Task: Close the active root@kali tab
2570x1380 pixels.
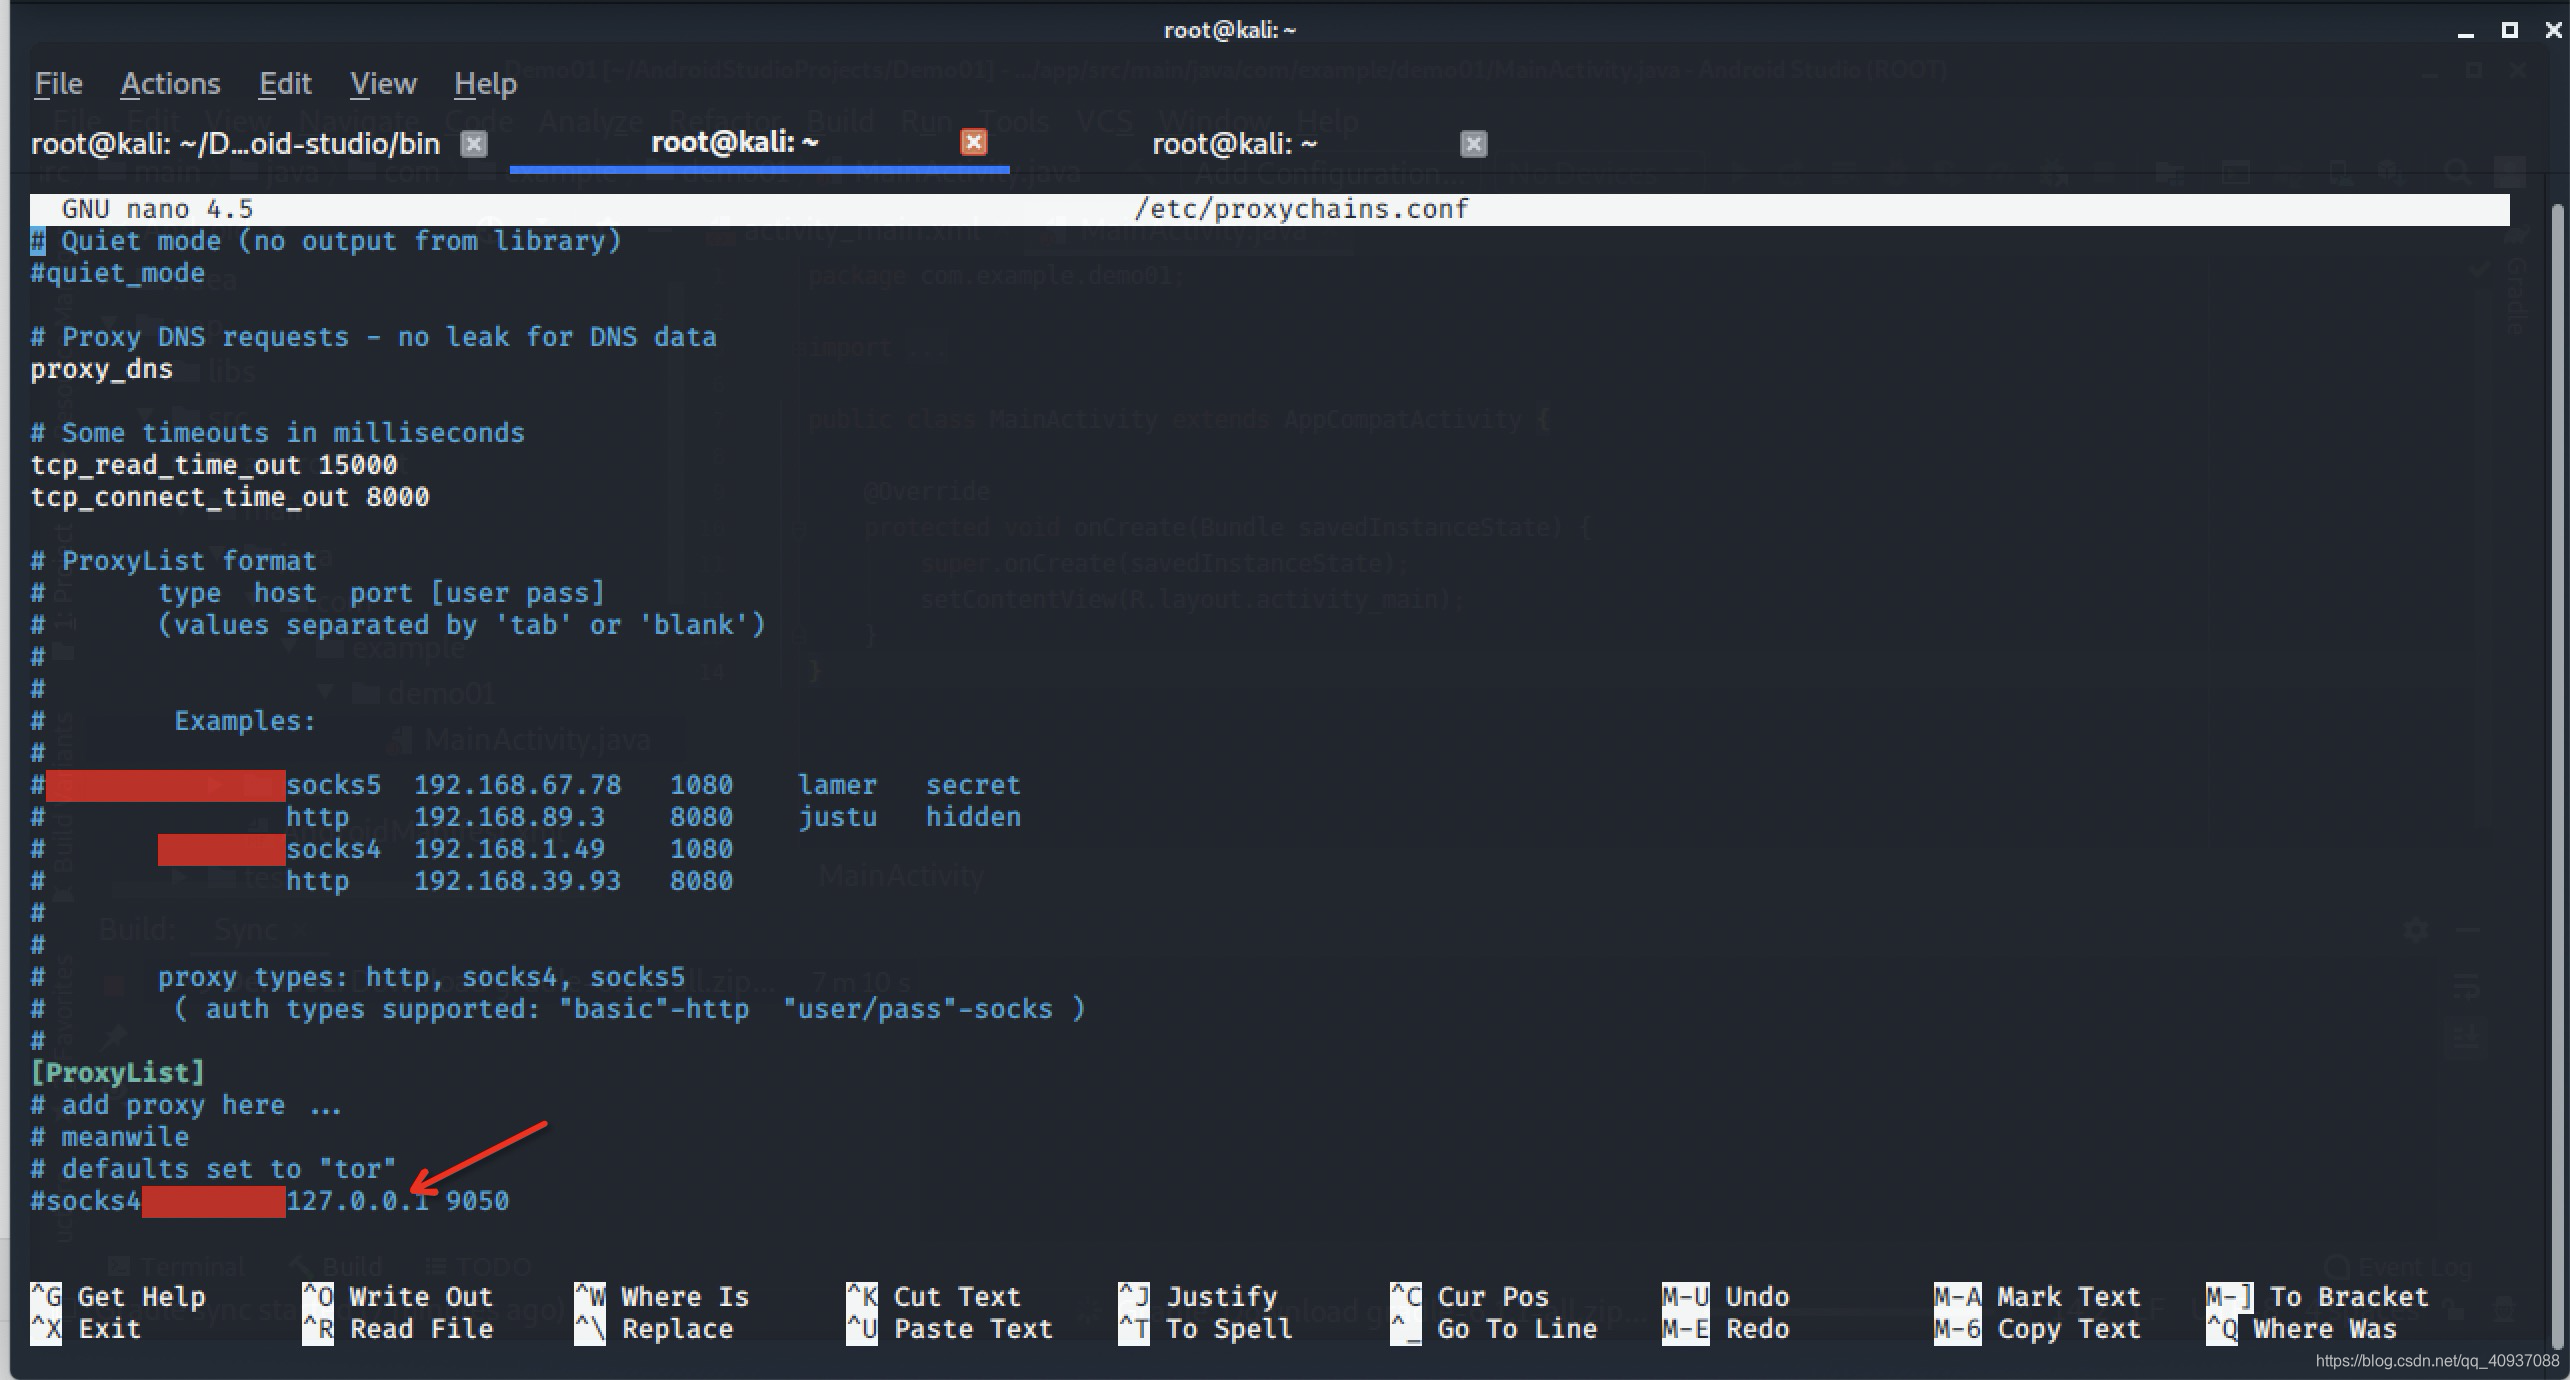Action: coord(973,143)
